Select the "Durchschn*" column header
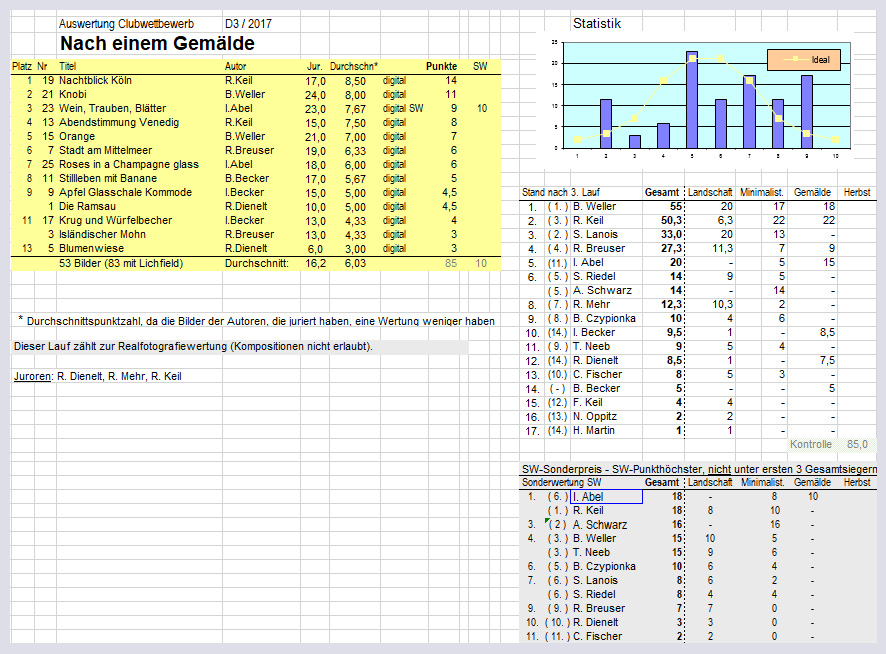 (354, 66)
